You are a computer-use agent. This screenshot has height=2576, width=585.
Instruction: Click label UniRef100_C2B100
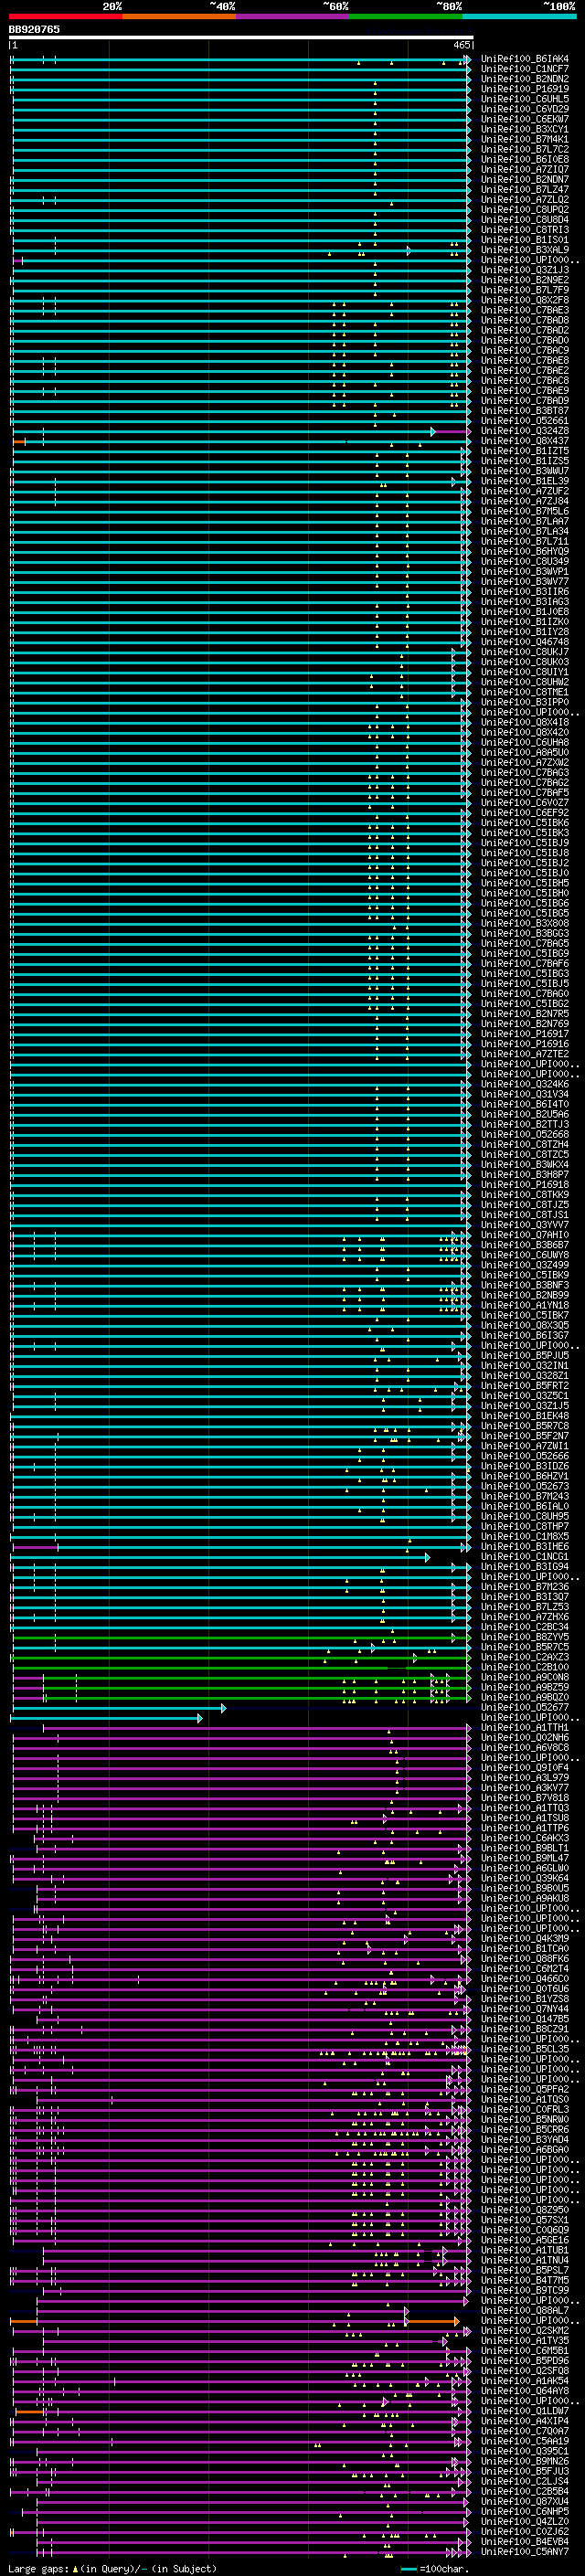pyautogui.click(x=525, y=1667)
